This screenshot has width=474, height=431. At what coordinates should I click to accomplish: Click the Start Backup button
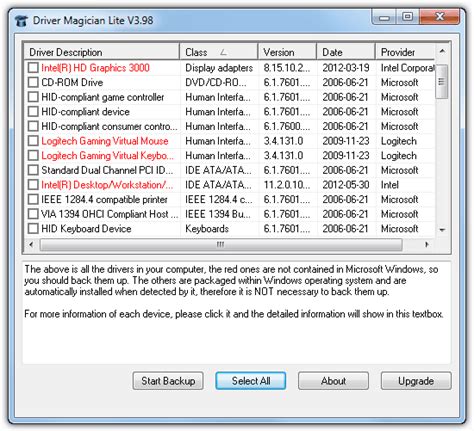(x=168, y=381)
